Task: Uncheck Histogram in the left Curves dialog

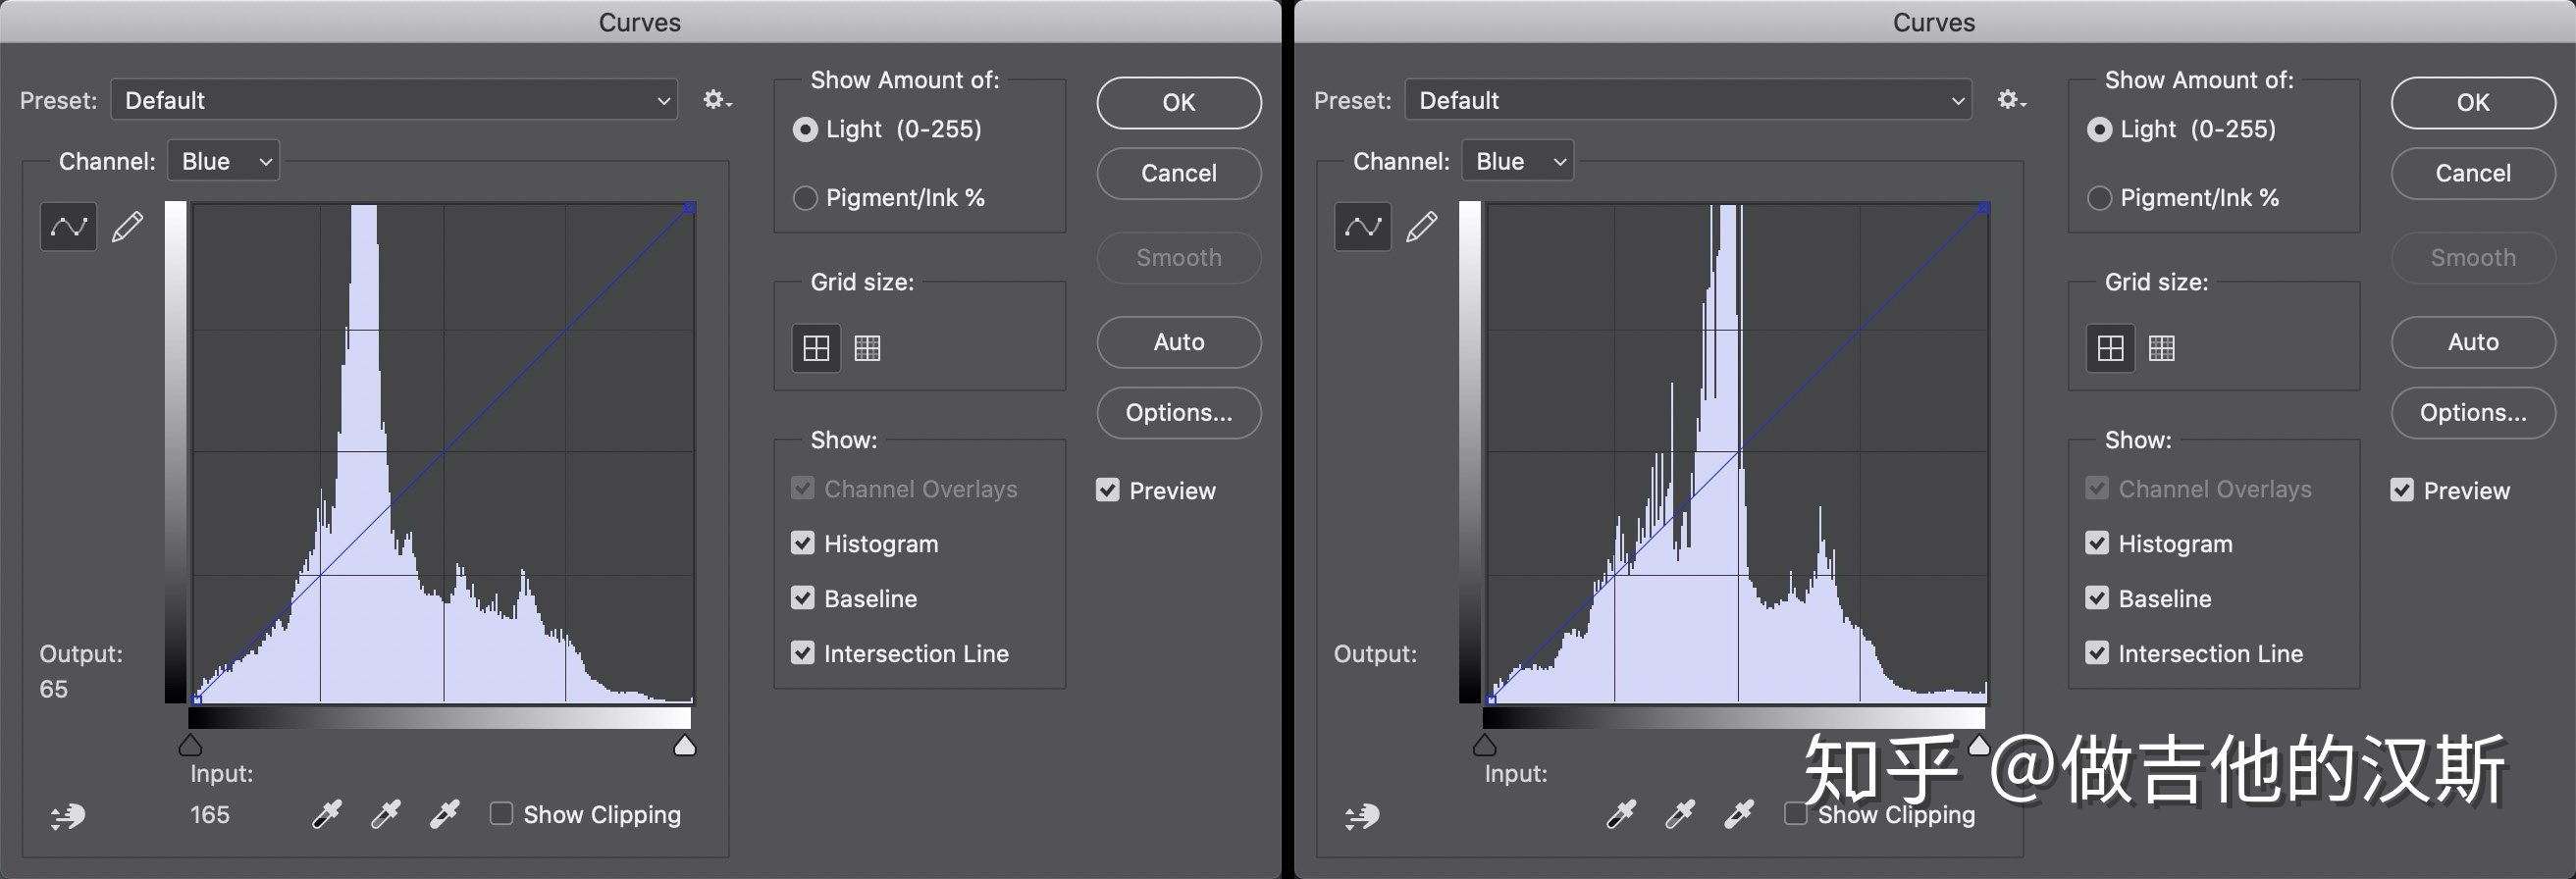Action: [x=802, y=543]
